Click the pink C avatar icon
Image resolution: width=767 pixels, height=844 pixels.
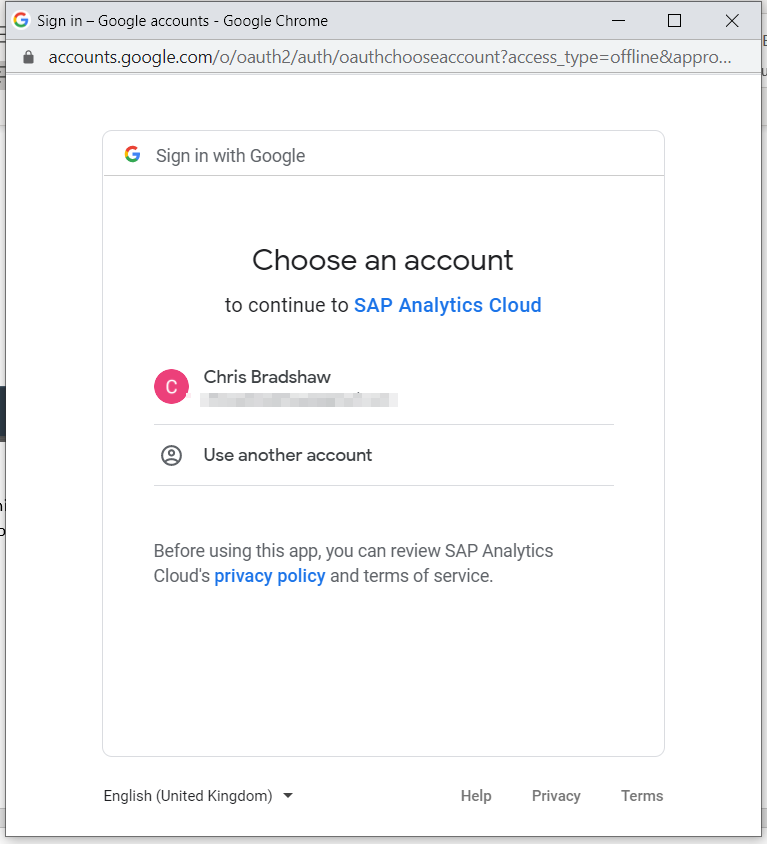[171, 386]
